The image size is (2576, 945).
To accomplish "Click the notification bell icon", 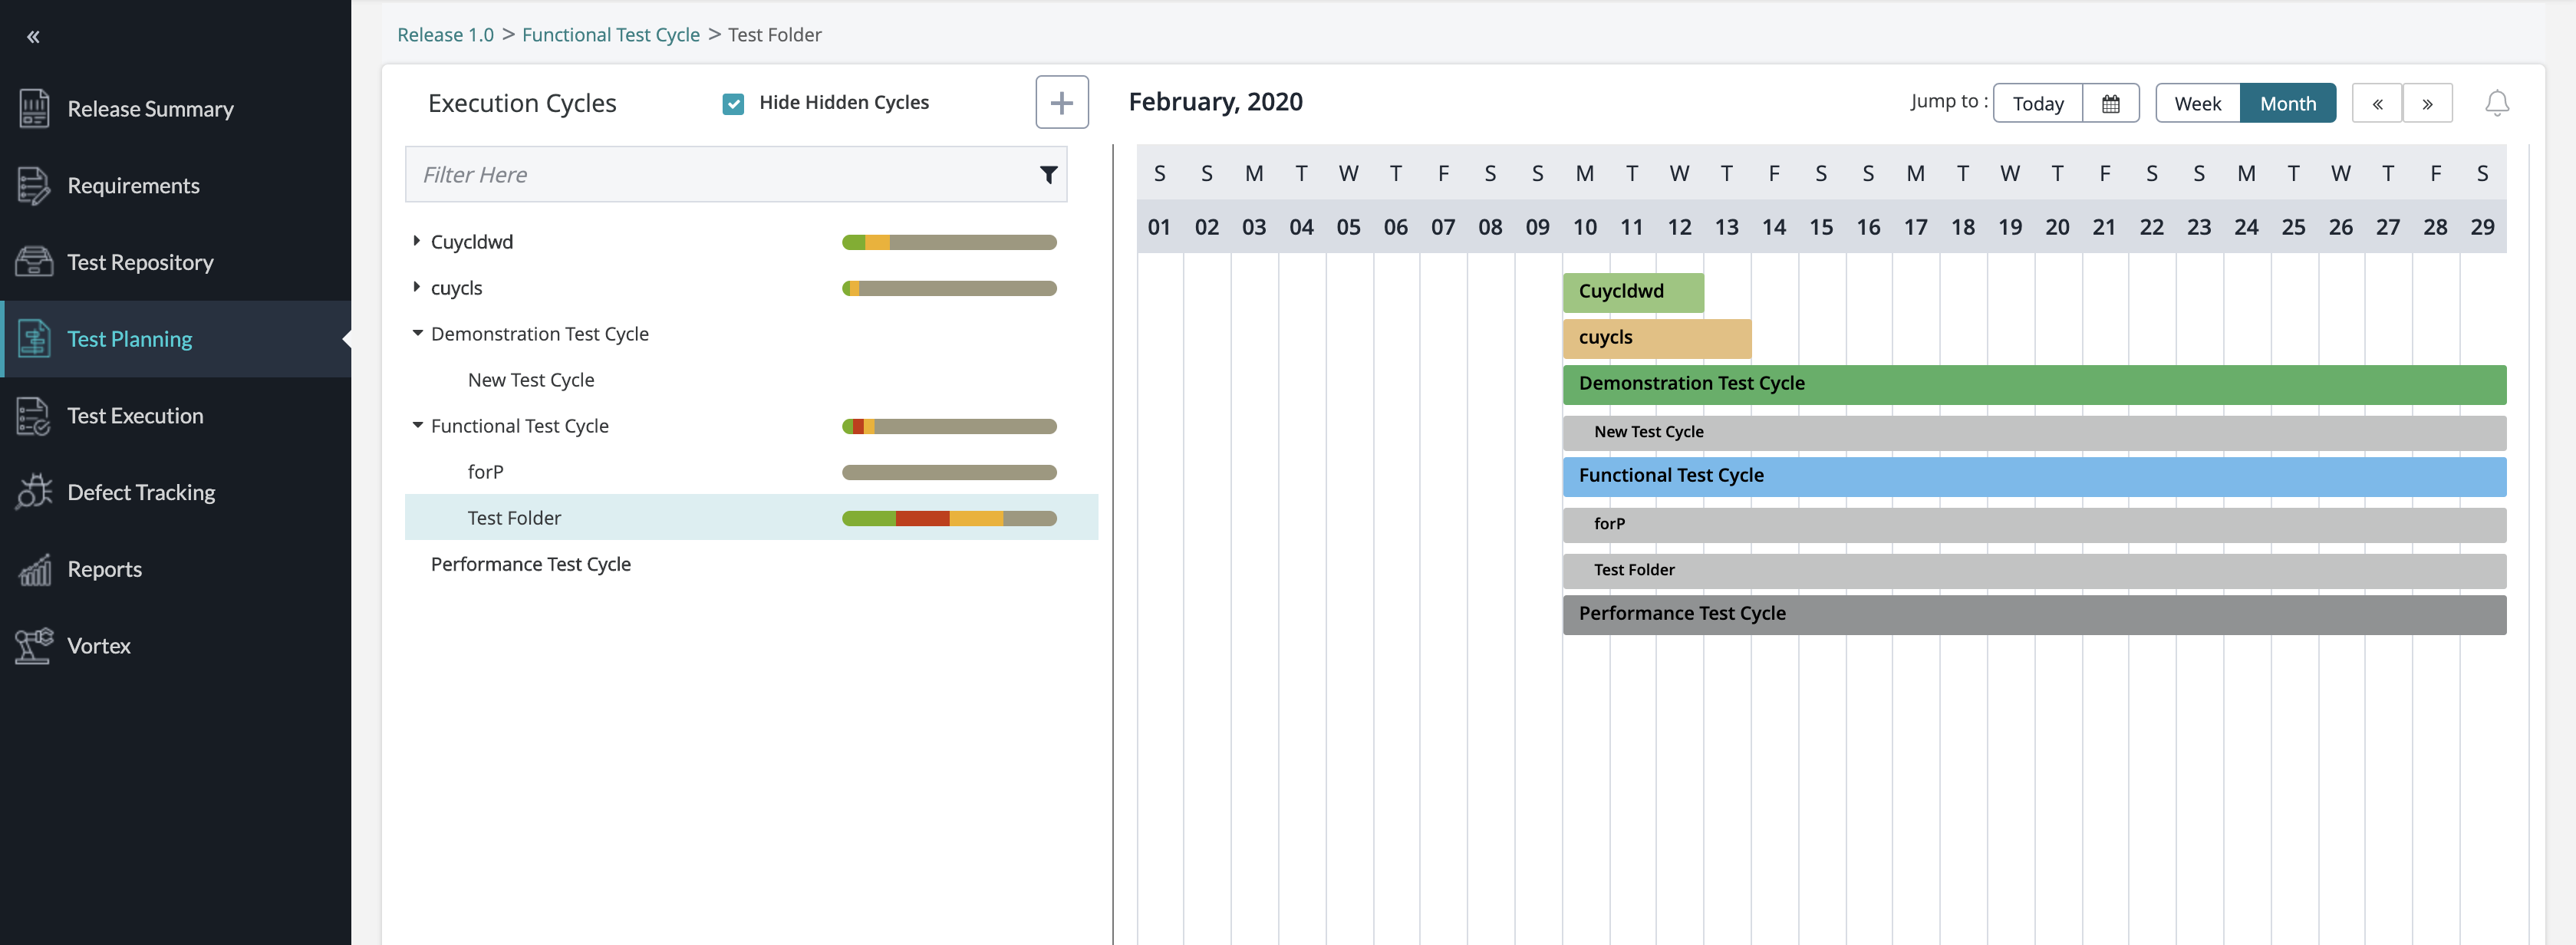I will [2496, 103].
